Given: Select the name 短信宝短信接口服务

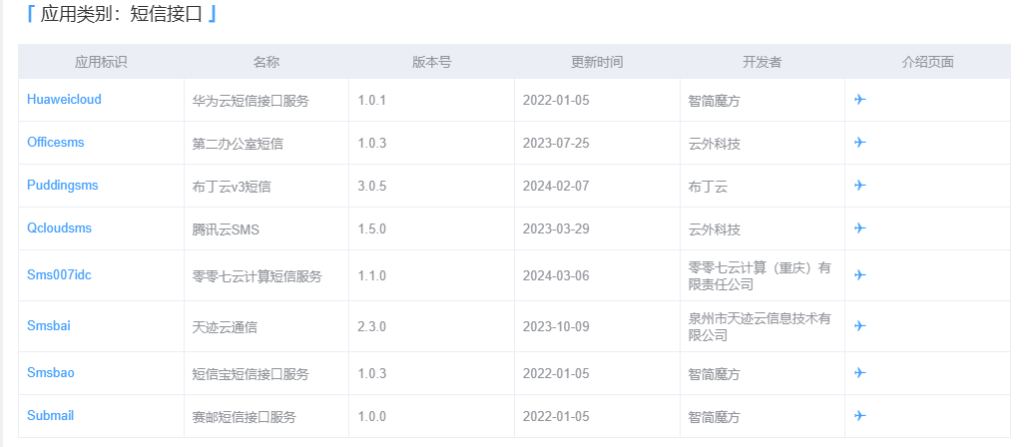Looking at the screenshot, I should 251,374.
